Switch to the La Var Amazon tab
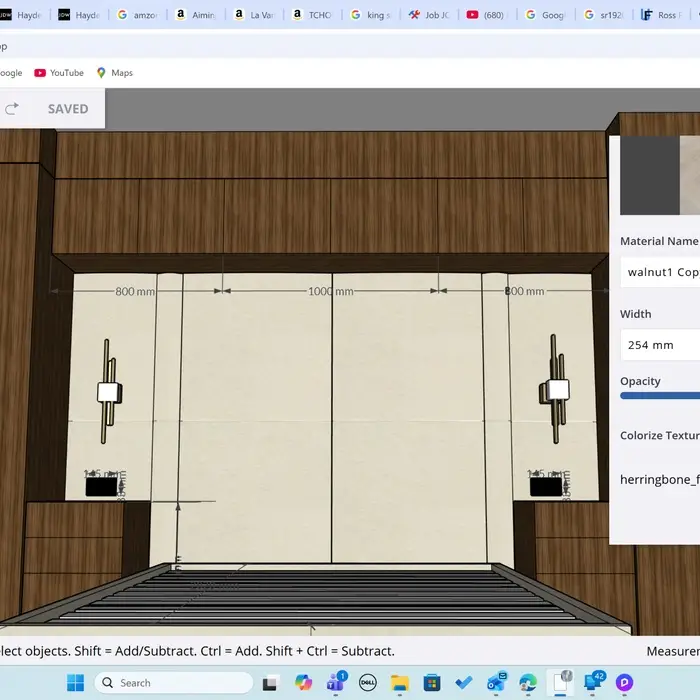700x700 pixels. pyautogui.click(x=253, y=15)
